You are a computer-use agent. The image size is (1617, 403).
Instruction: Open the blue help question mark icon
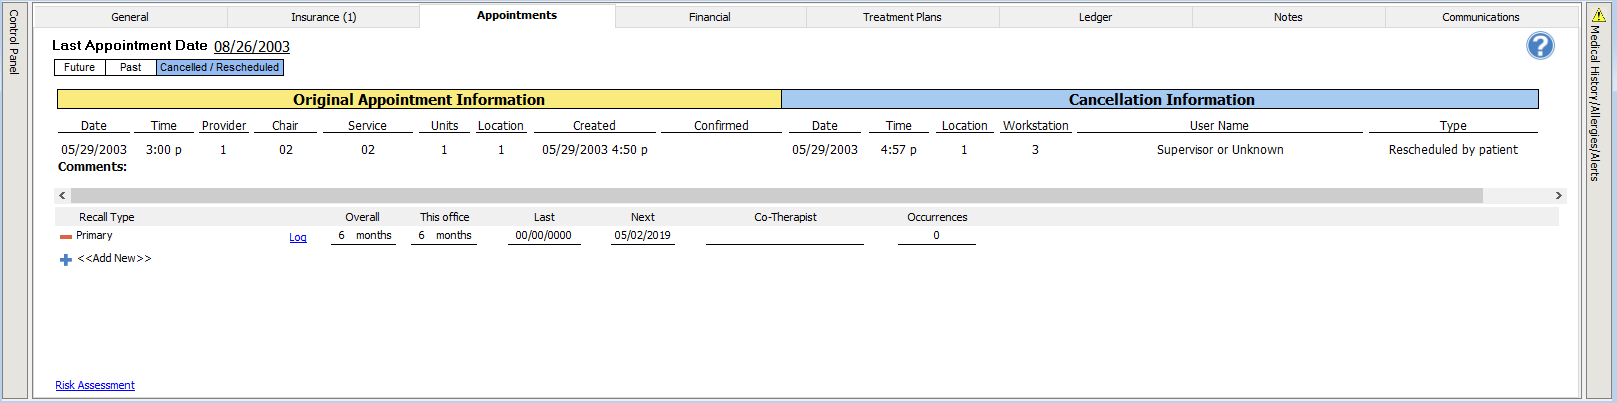[1540, 46]
